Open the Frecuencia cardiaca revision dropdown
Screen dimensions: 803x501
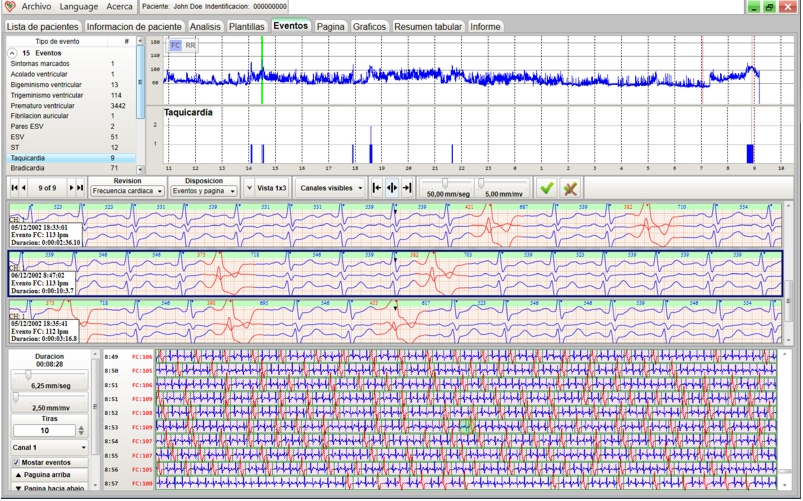pyautogui.click(x=127, y=190)
